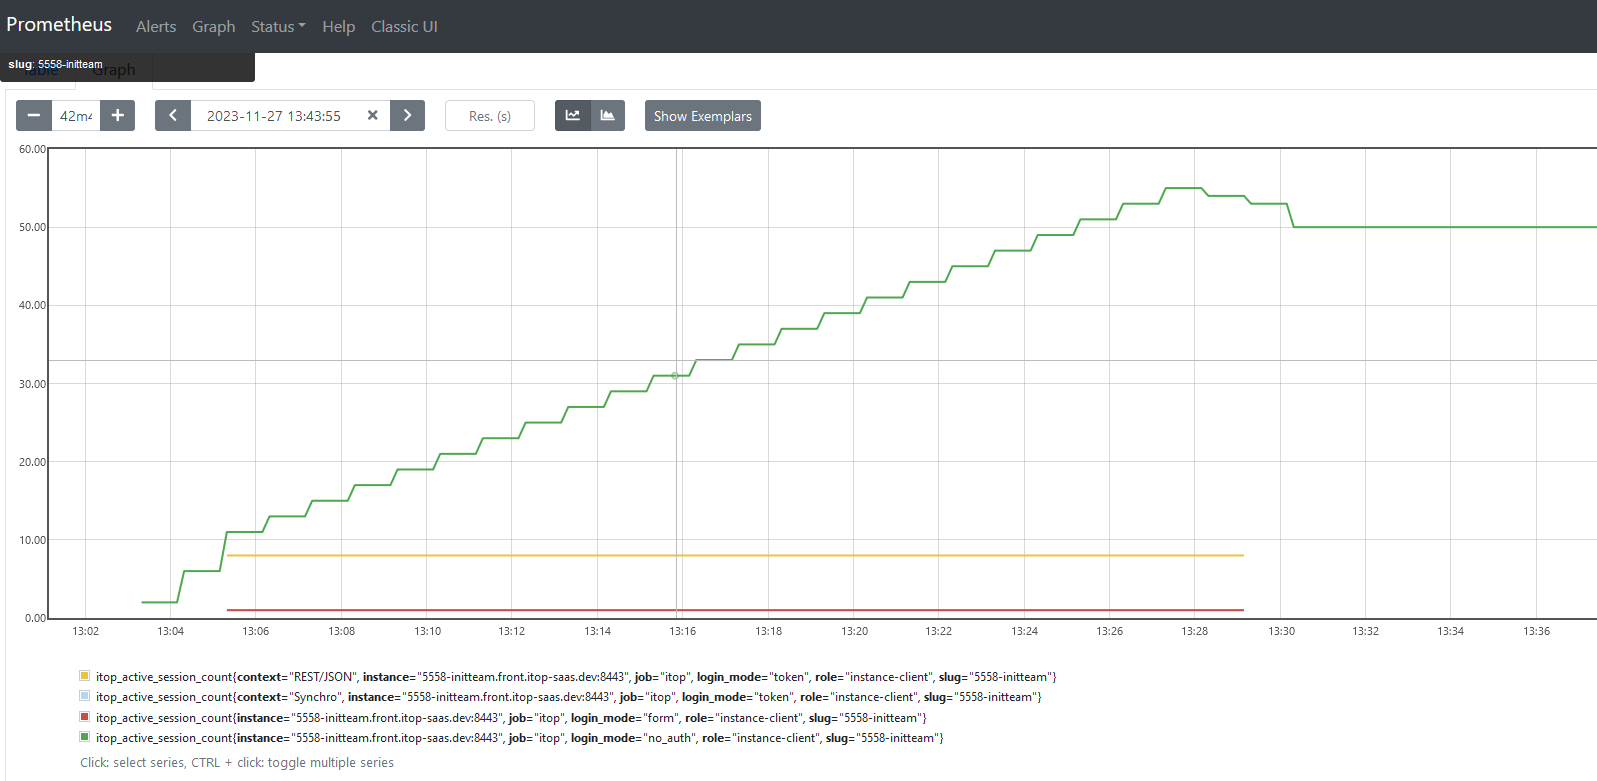Click the Res. (s) resolution input field

coord(490,116)
